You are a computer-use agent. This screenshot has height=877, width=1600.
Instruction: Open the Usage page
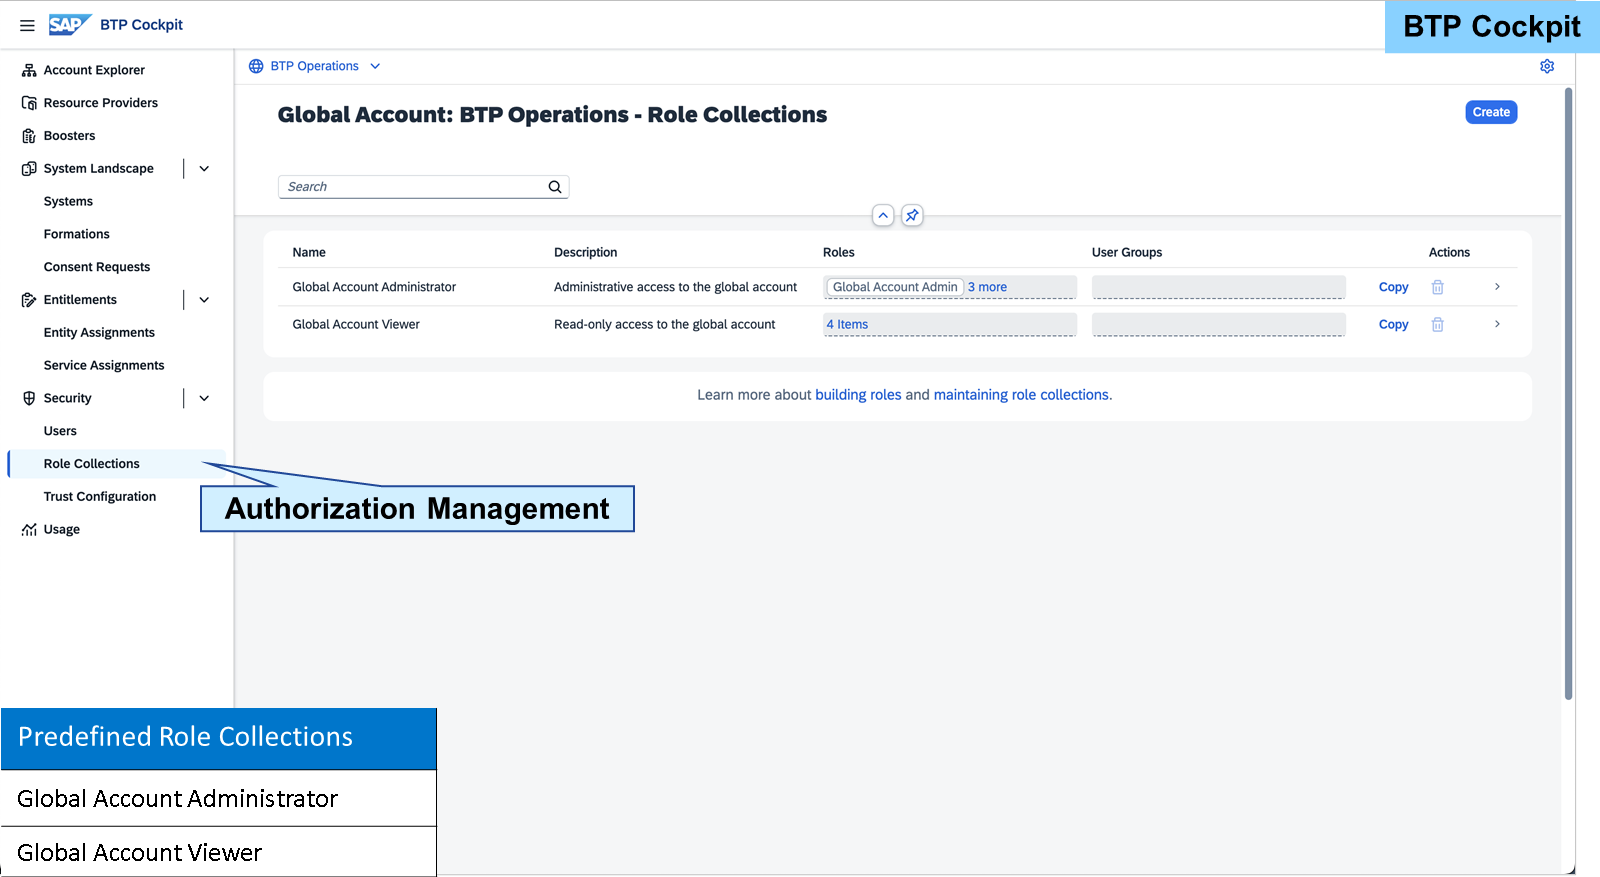point(62,530)
